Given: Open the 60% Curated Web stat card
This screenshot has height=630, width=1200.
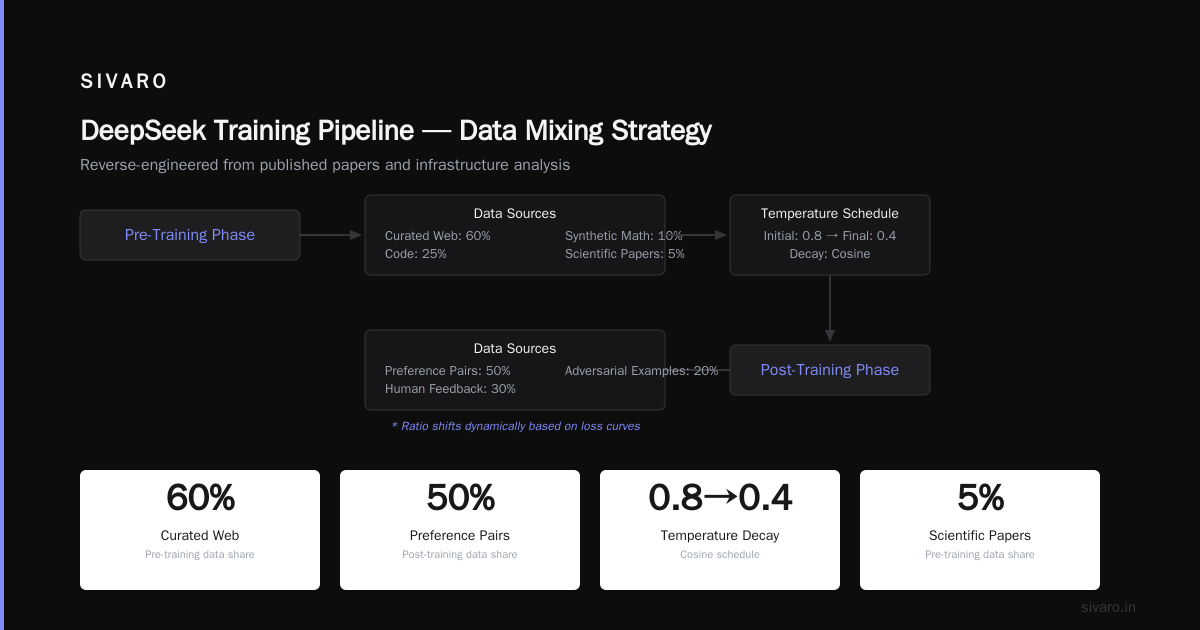Looking at the screenshot, I should [x=200, y=530].
